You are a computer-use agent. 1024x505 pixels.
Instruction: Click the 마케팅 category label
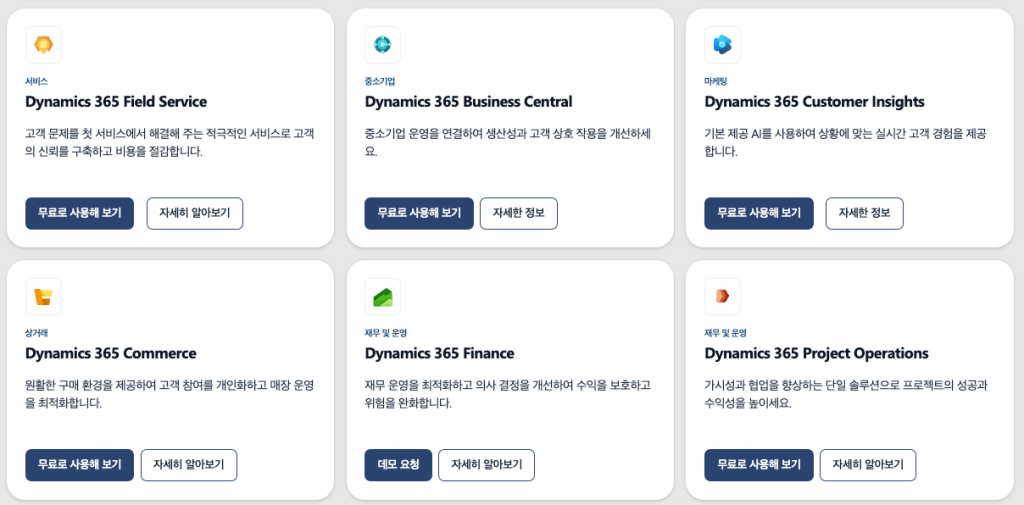coord(716,82)
